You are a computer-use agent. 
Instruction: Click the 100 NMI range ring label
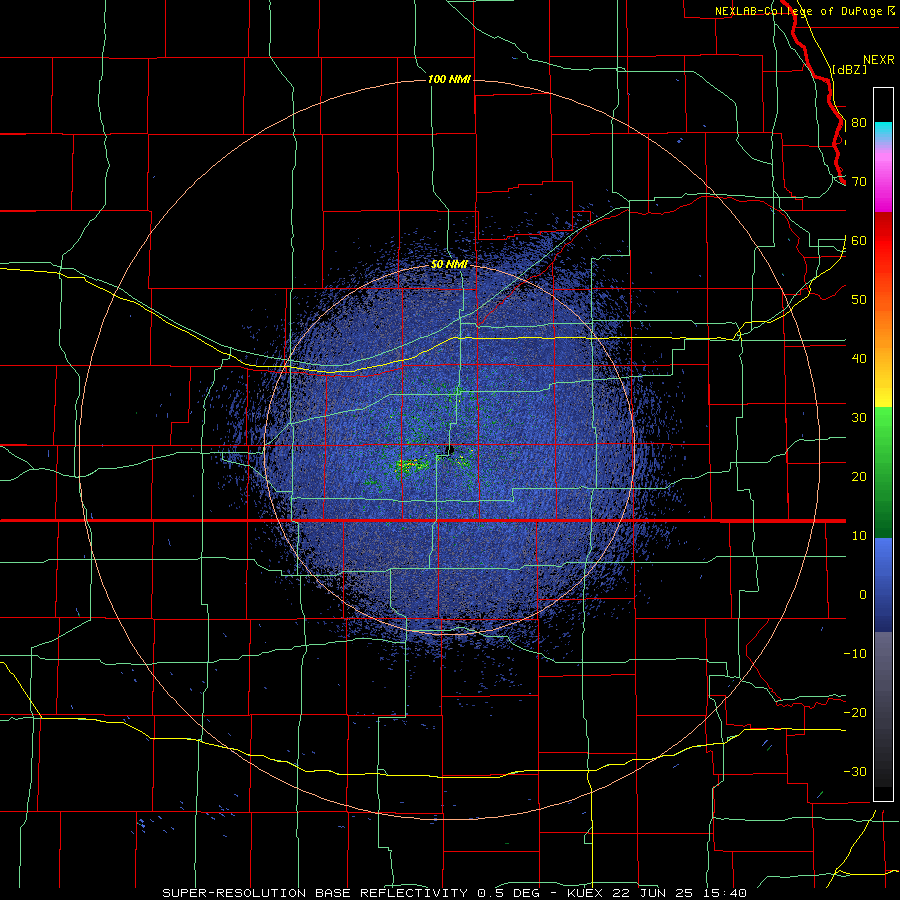(449, 79)
